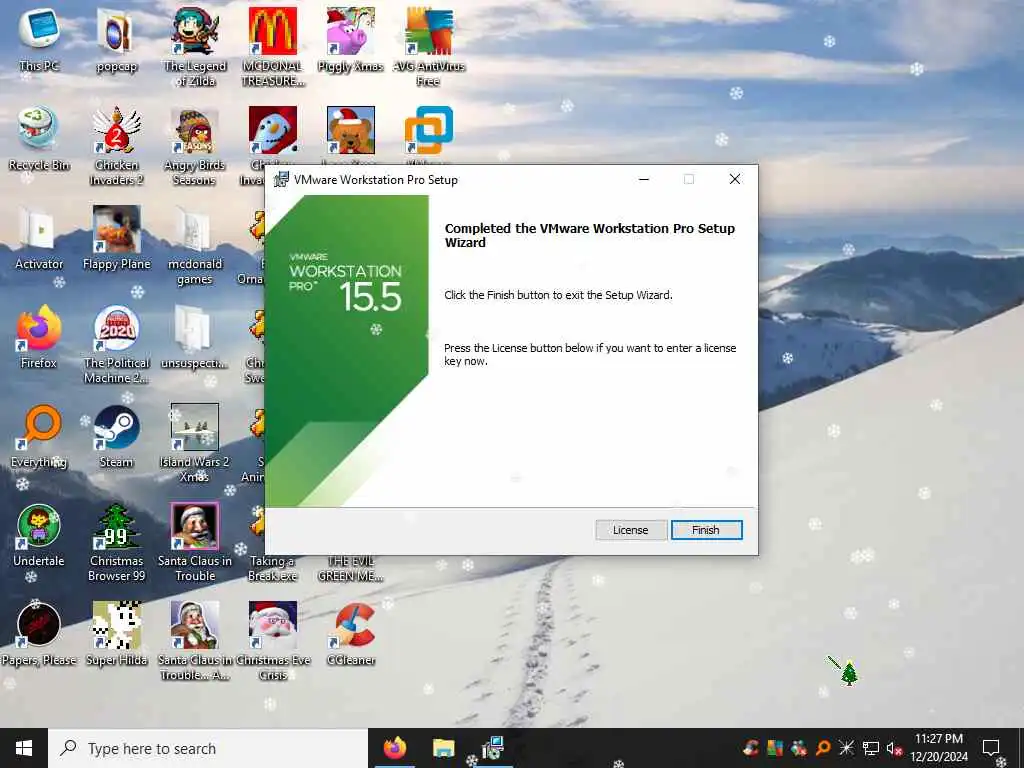Click the taskbar search box

click(x=208, y=748)
